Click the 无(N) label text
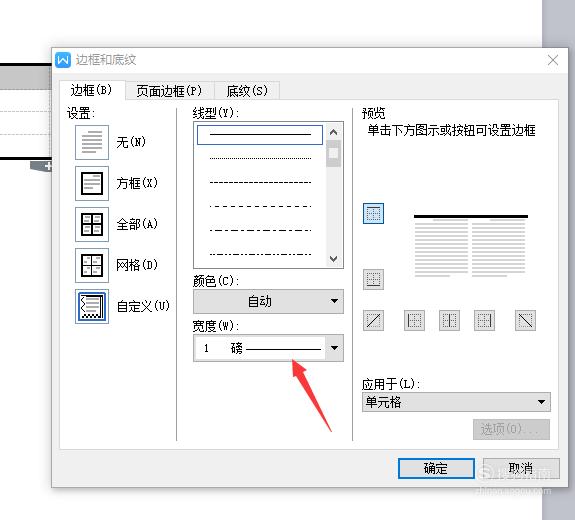The width and height of the screenshot is (575, 520). coord(131,142)
